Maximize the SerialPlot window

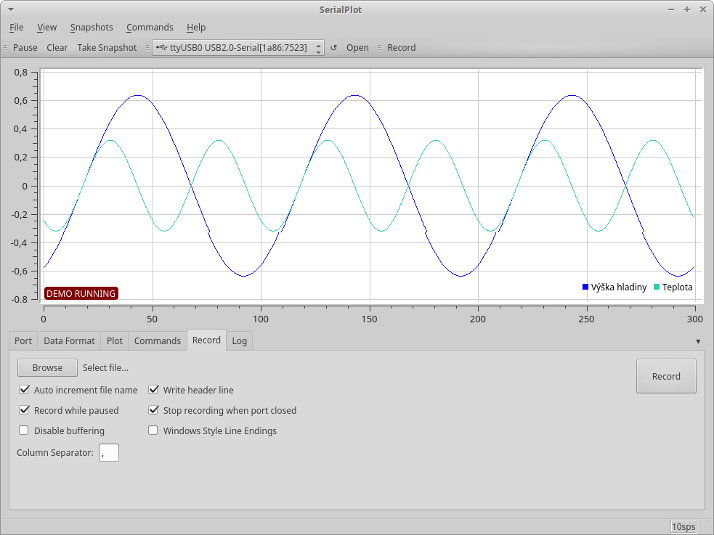pyautogui.click(x=687, y=9)
